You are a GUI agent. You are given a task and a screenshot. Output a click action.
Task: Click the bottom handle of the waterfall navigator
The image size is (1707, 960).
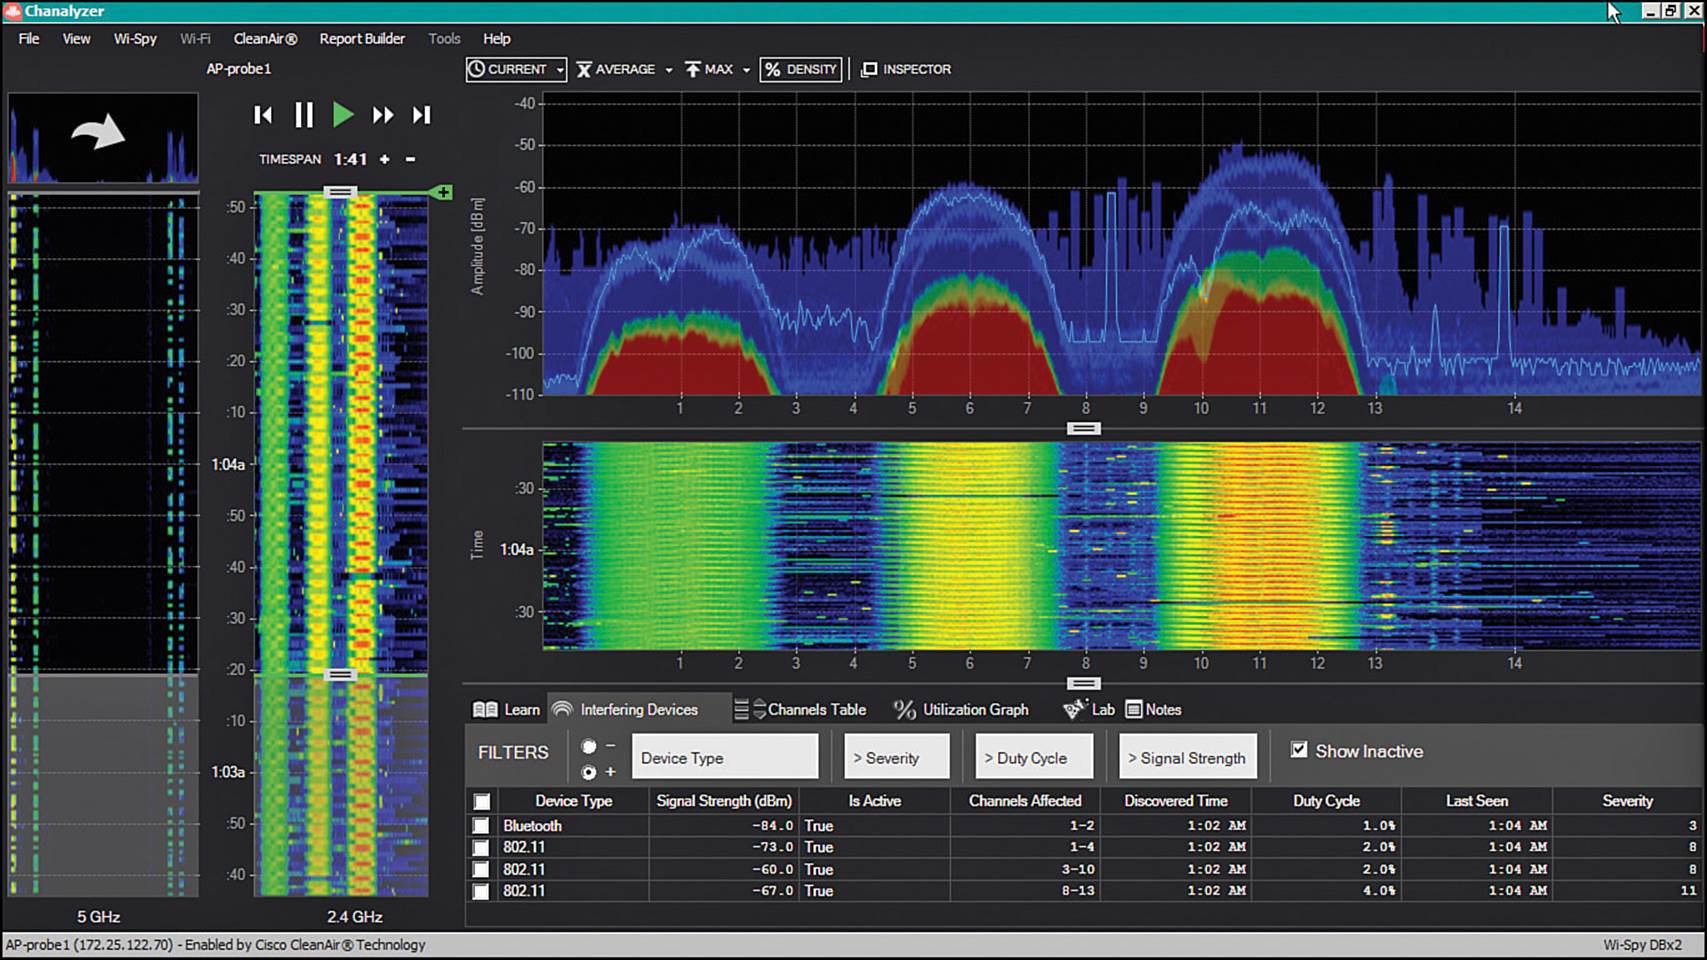pyautogui.click(x=340, y=675)
